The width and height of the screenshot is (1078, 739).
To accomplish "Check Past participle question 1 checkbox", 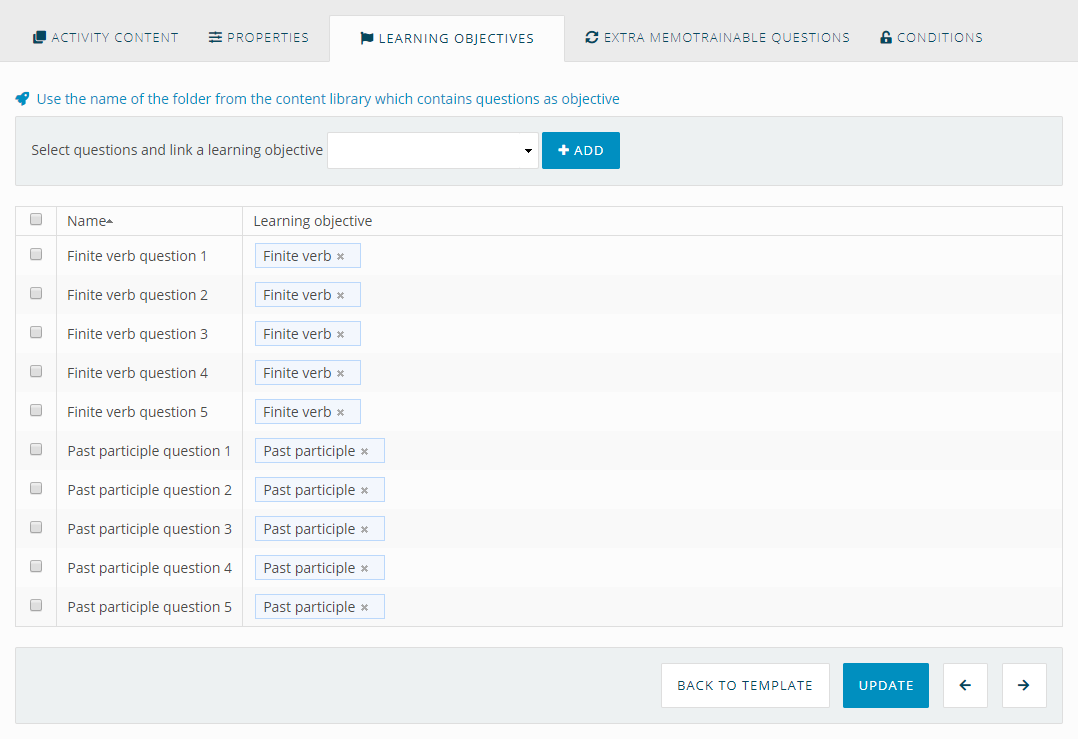I will (36, 450).
